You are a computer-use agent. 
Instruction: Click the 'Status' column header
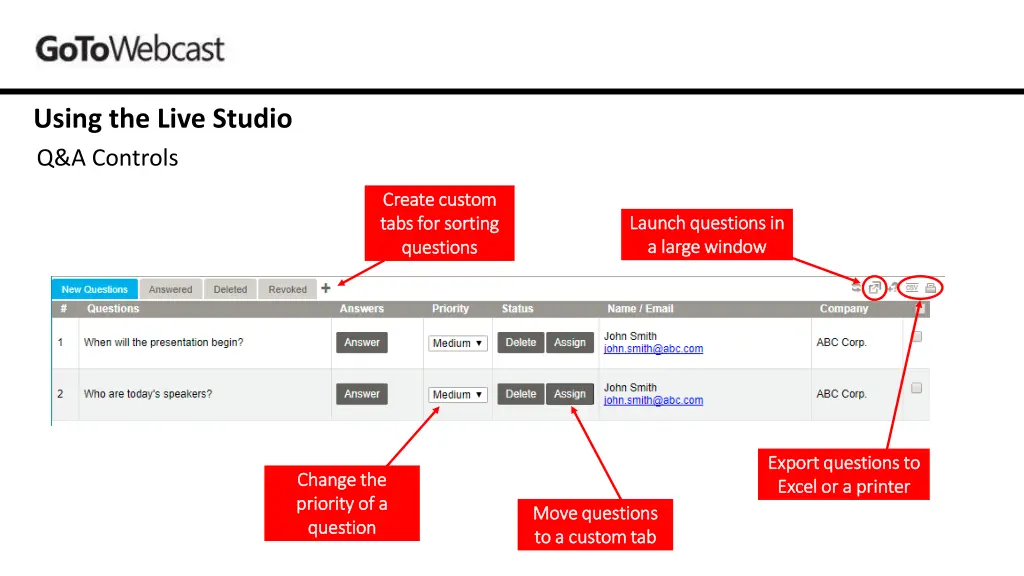517,308
